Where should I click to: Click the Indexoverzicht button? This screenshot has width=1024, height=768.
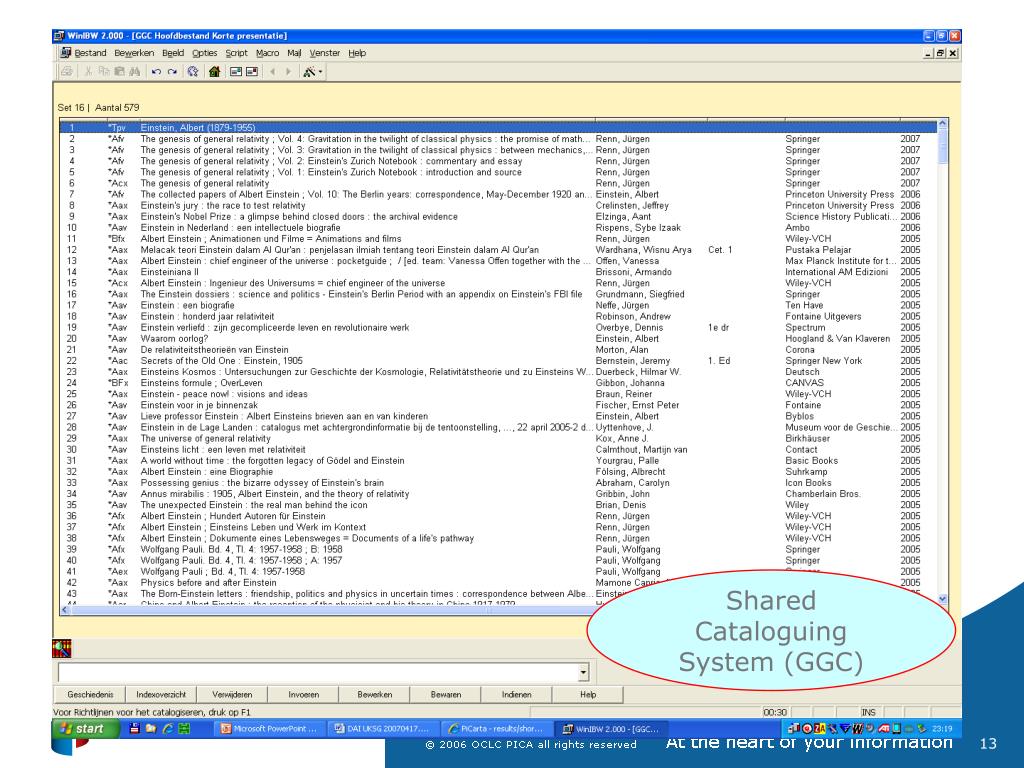(161, 695)
